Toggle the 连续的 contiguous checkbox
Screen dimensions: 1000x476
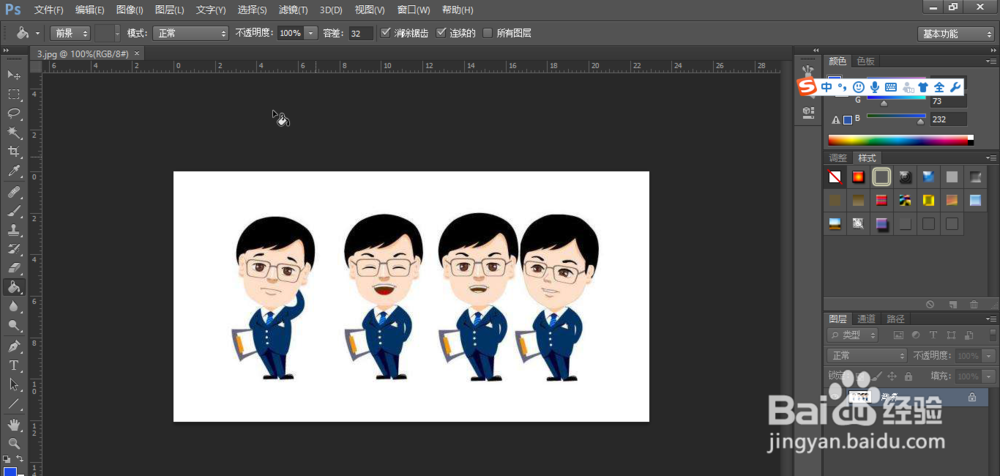click(441, 33)
